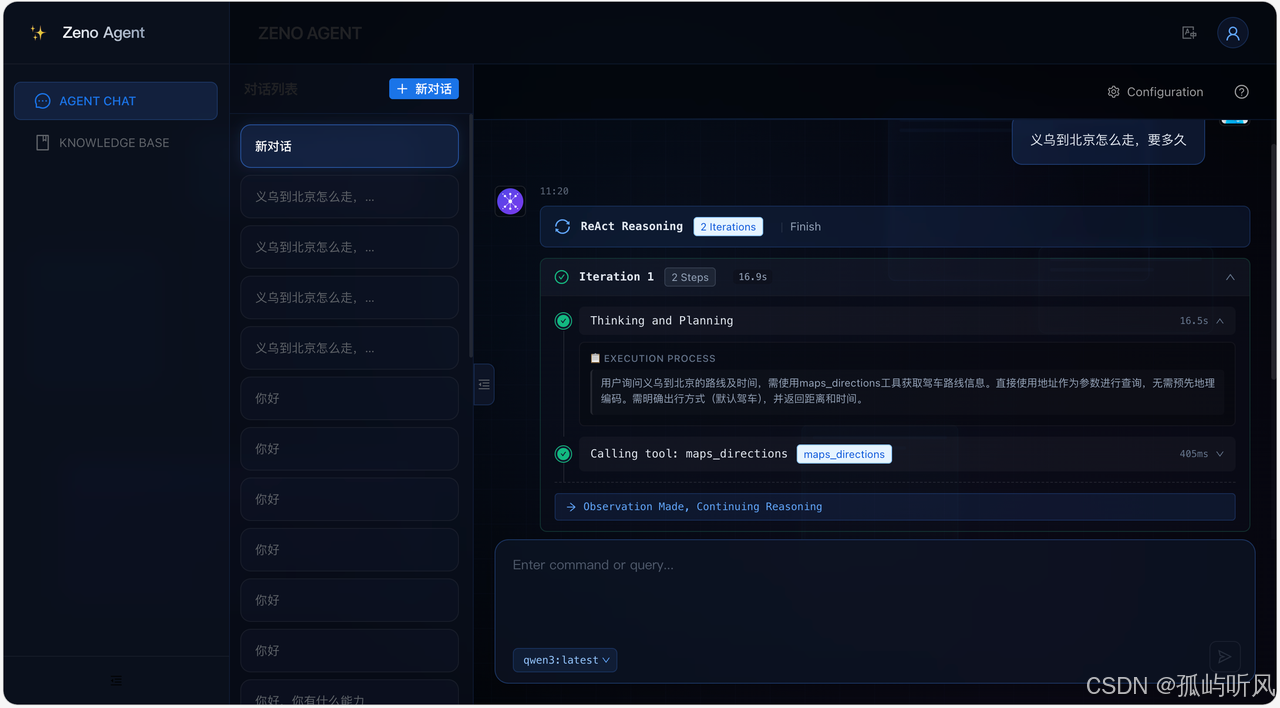The width and height of the screenshot is (1280, 708).
Task: Click the Iteration 1 green check icon
Action: tap(561, 277)
